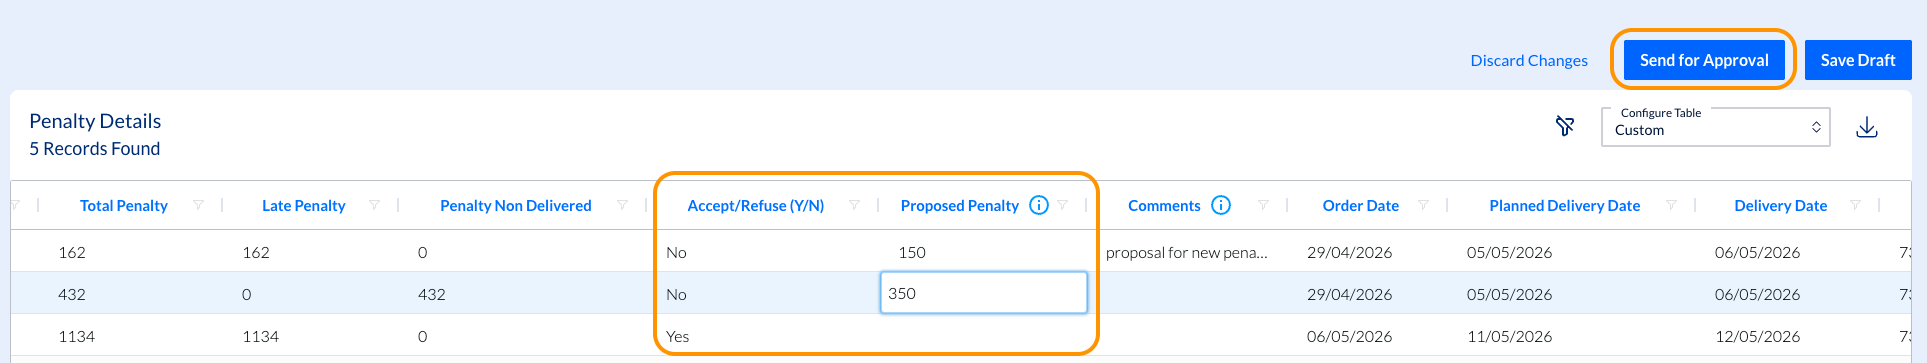The height and width of the screenshot is (363, 1927).
Task: Clear all table filters icon
Action: pos(1565,126)
